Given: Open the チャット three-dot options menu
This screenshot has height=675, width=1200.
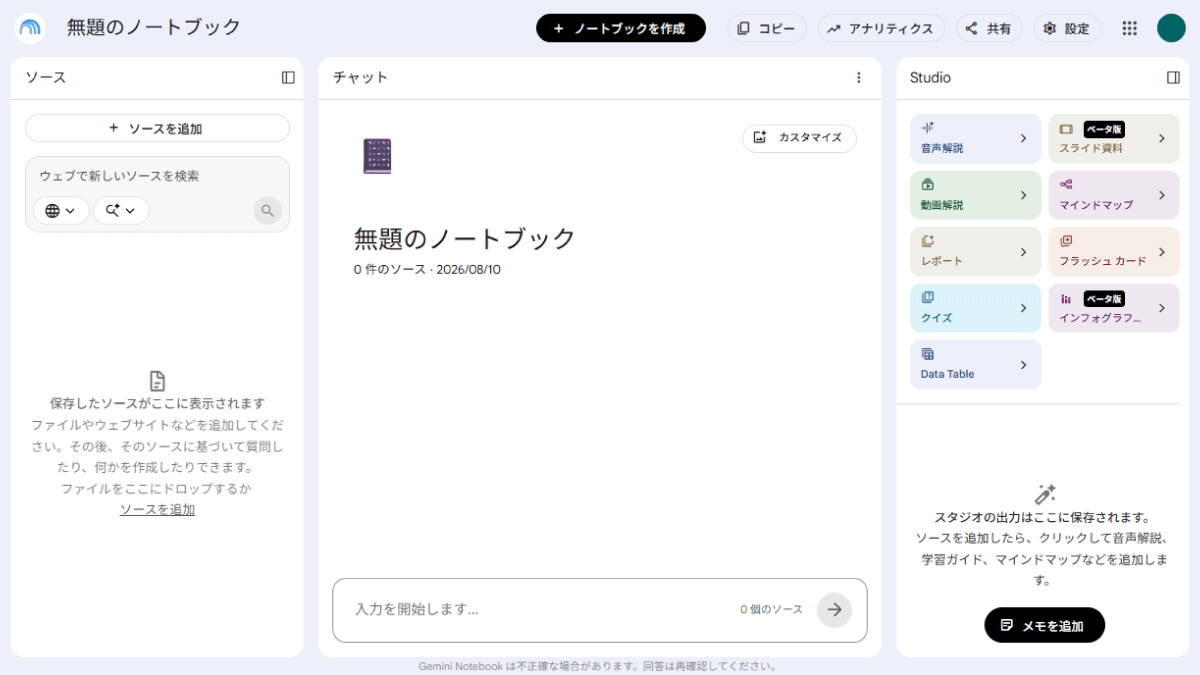Looking at the screenshot, I should pos(858,77).
